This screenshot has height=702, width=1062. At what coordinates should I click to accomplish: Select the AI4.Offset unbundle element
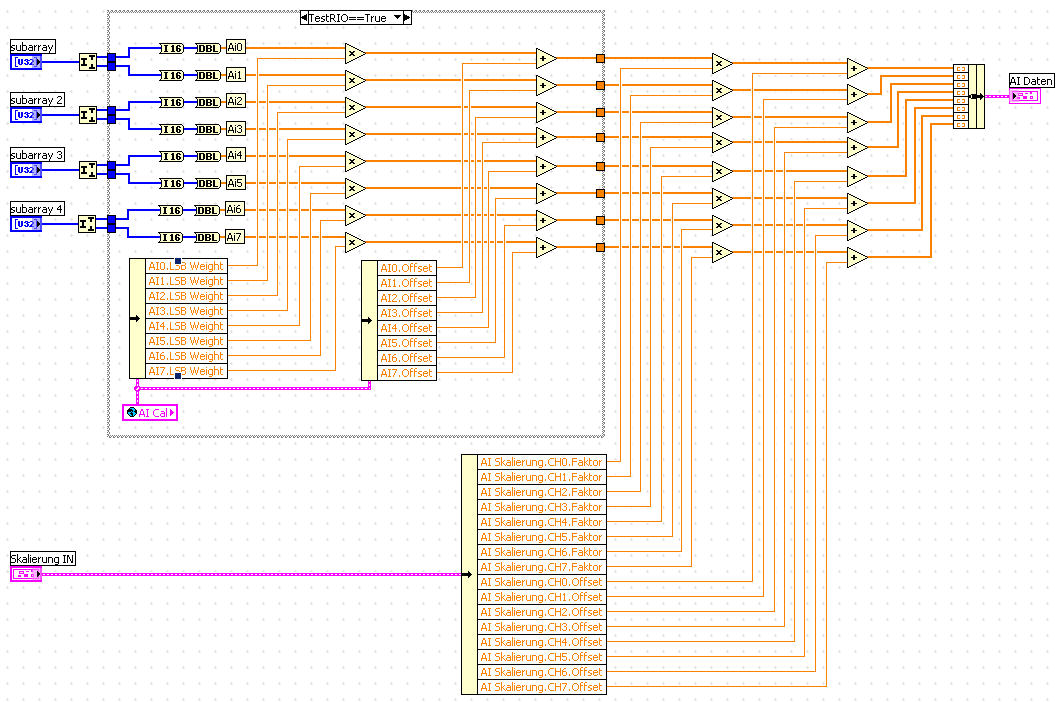406,328
